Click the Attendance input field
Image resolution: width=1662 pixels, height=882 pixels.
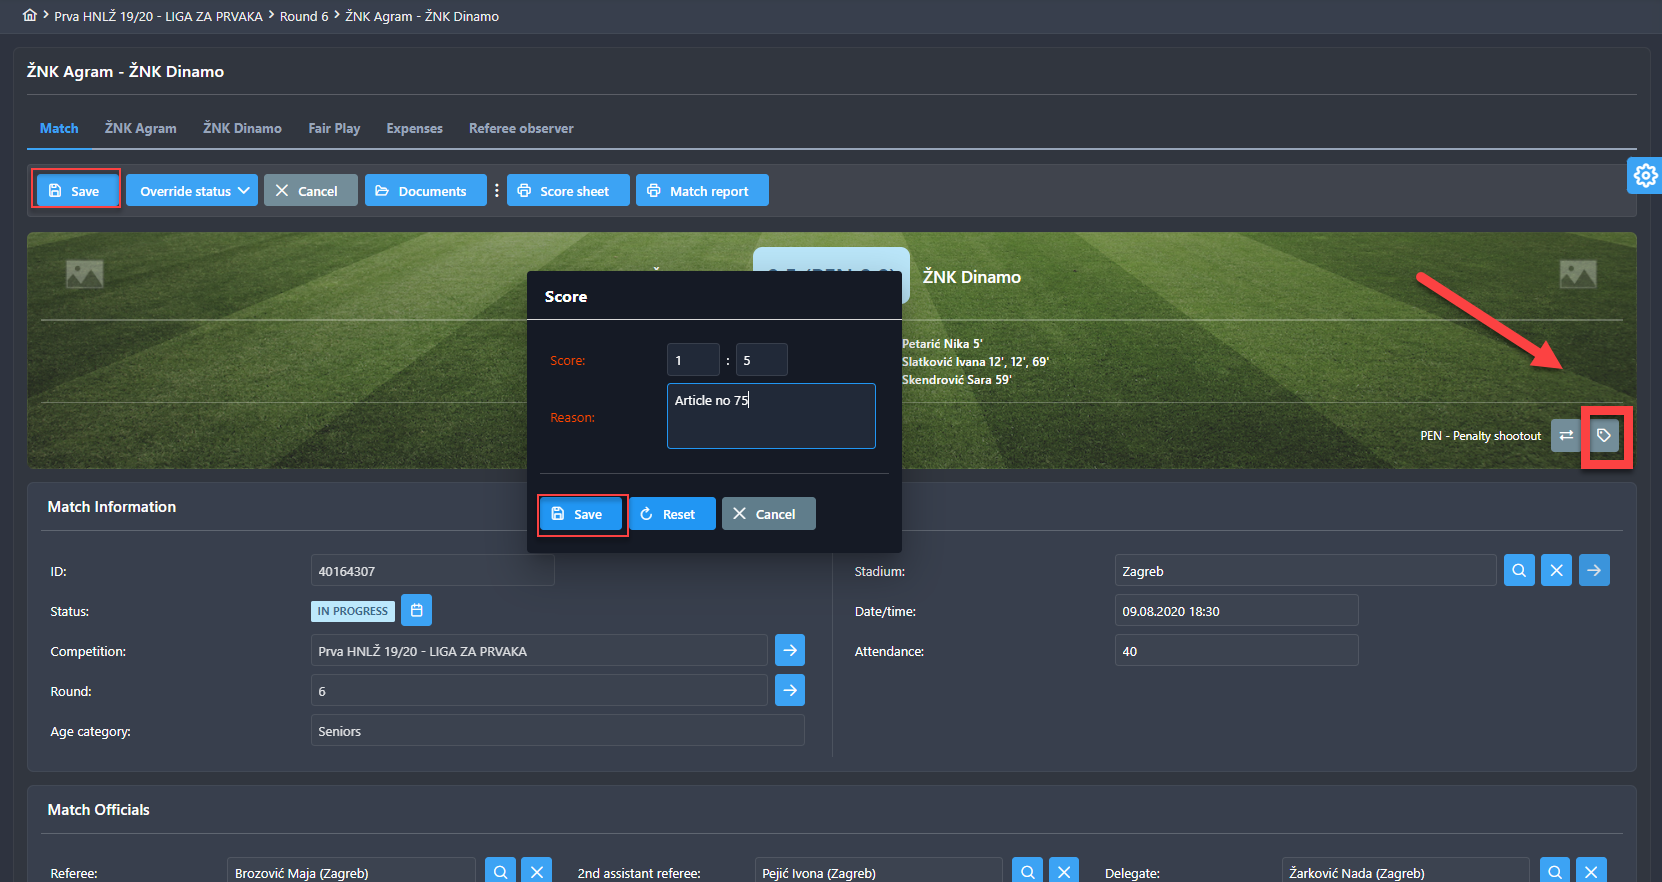tap(1236, 651)
